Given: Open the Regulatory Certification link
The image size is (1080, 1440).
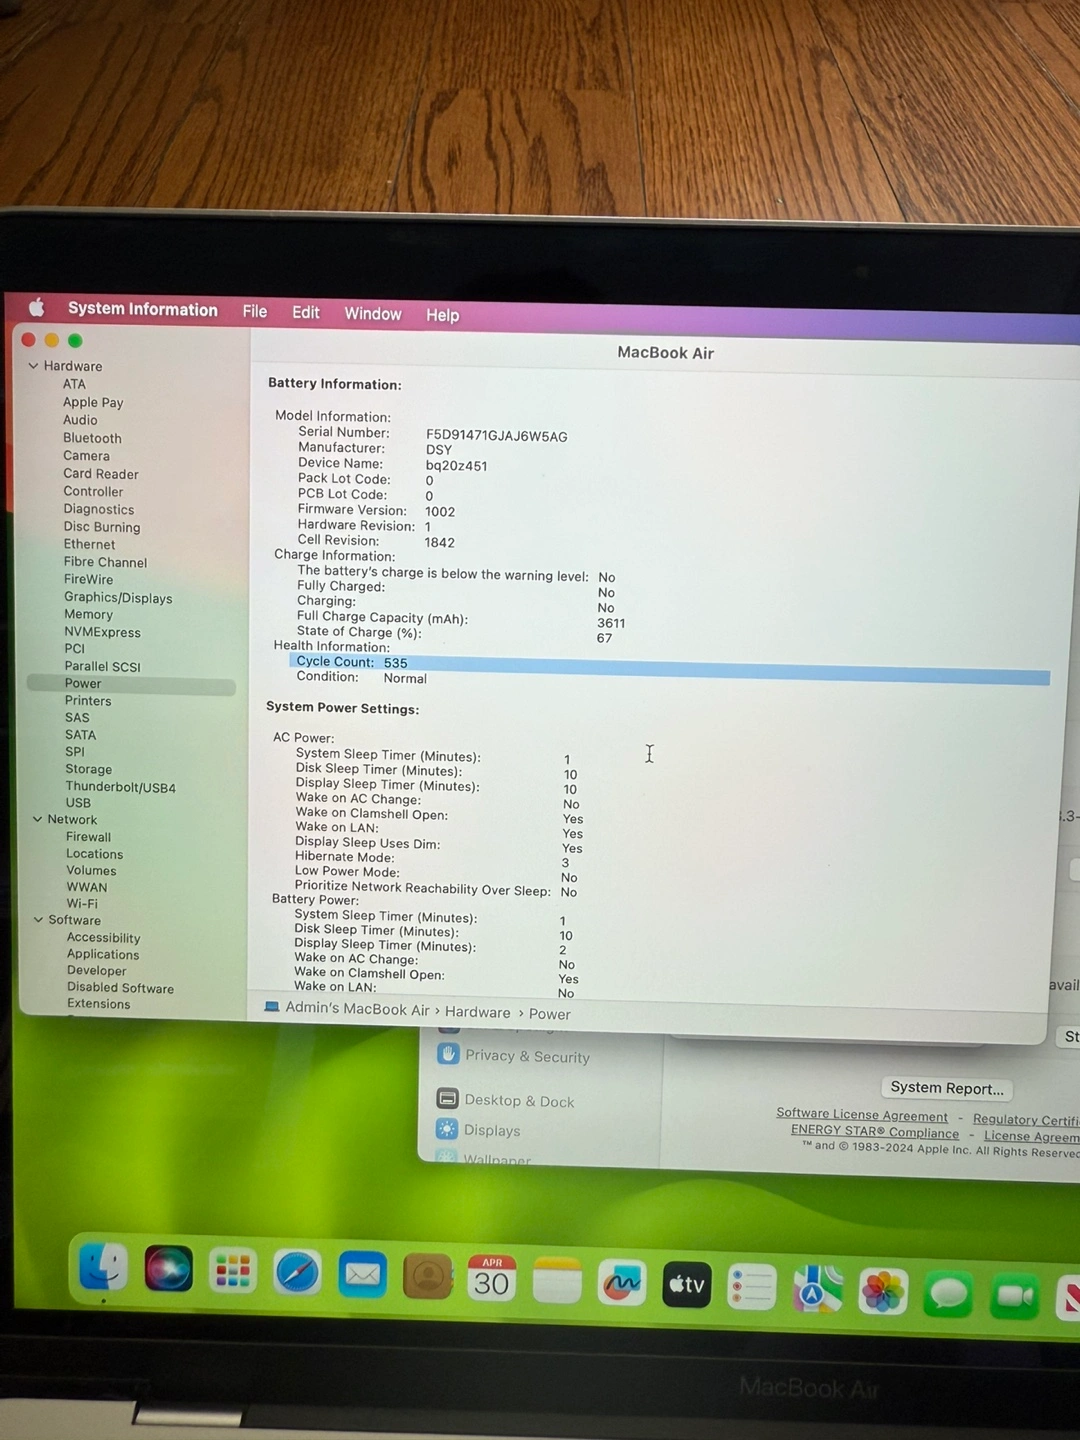Looking at the screenshot, I should (1026, 1120).
